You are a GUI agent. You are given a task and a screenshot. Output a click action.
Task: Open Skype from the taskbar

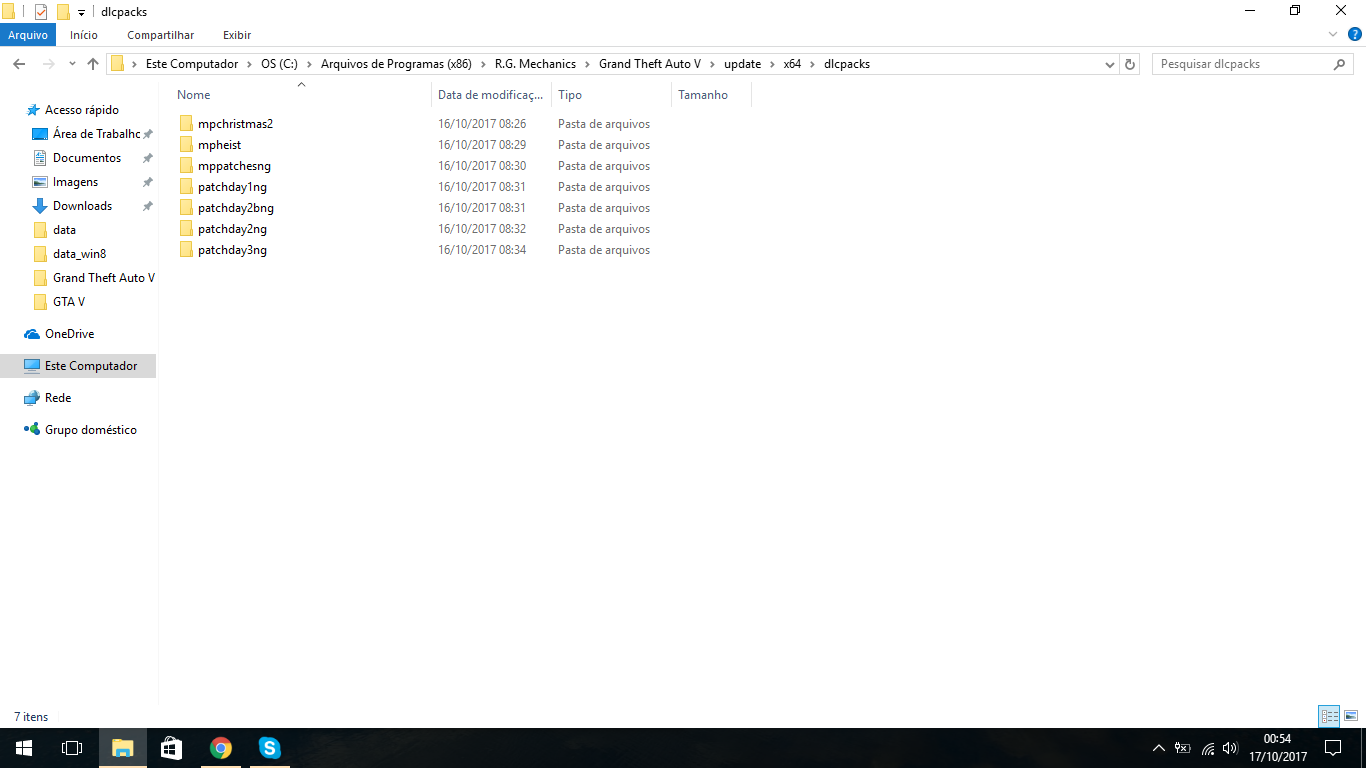click(269, 748)
